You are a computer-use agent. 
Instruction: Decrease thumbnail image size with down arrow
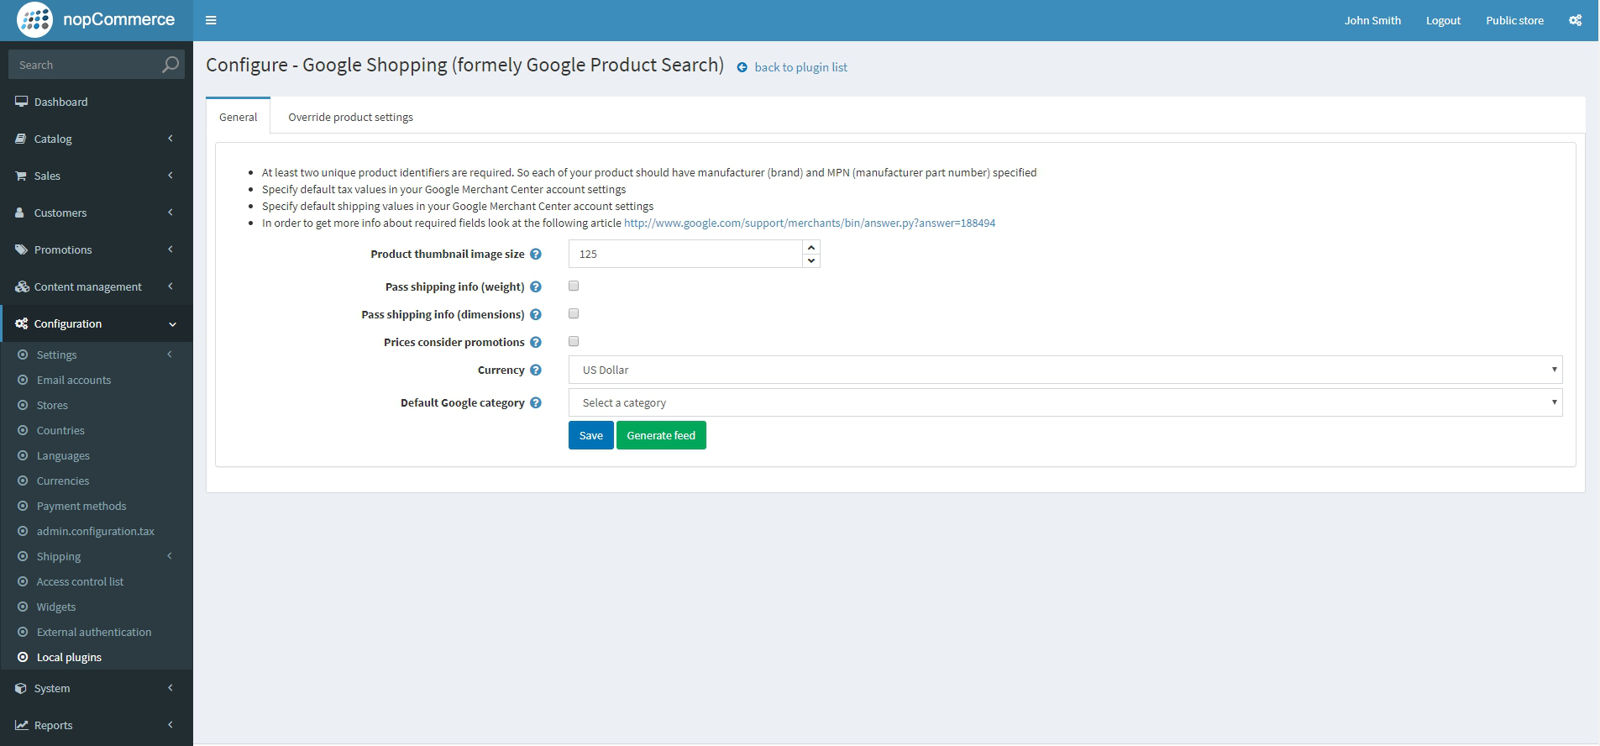812,261
